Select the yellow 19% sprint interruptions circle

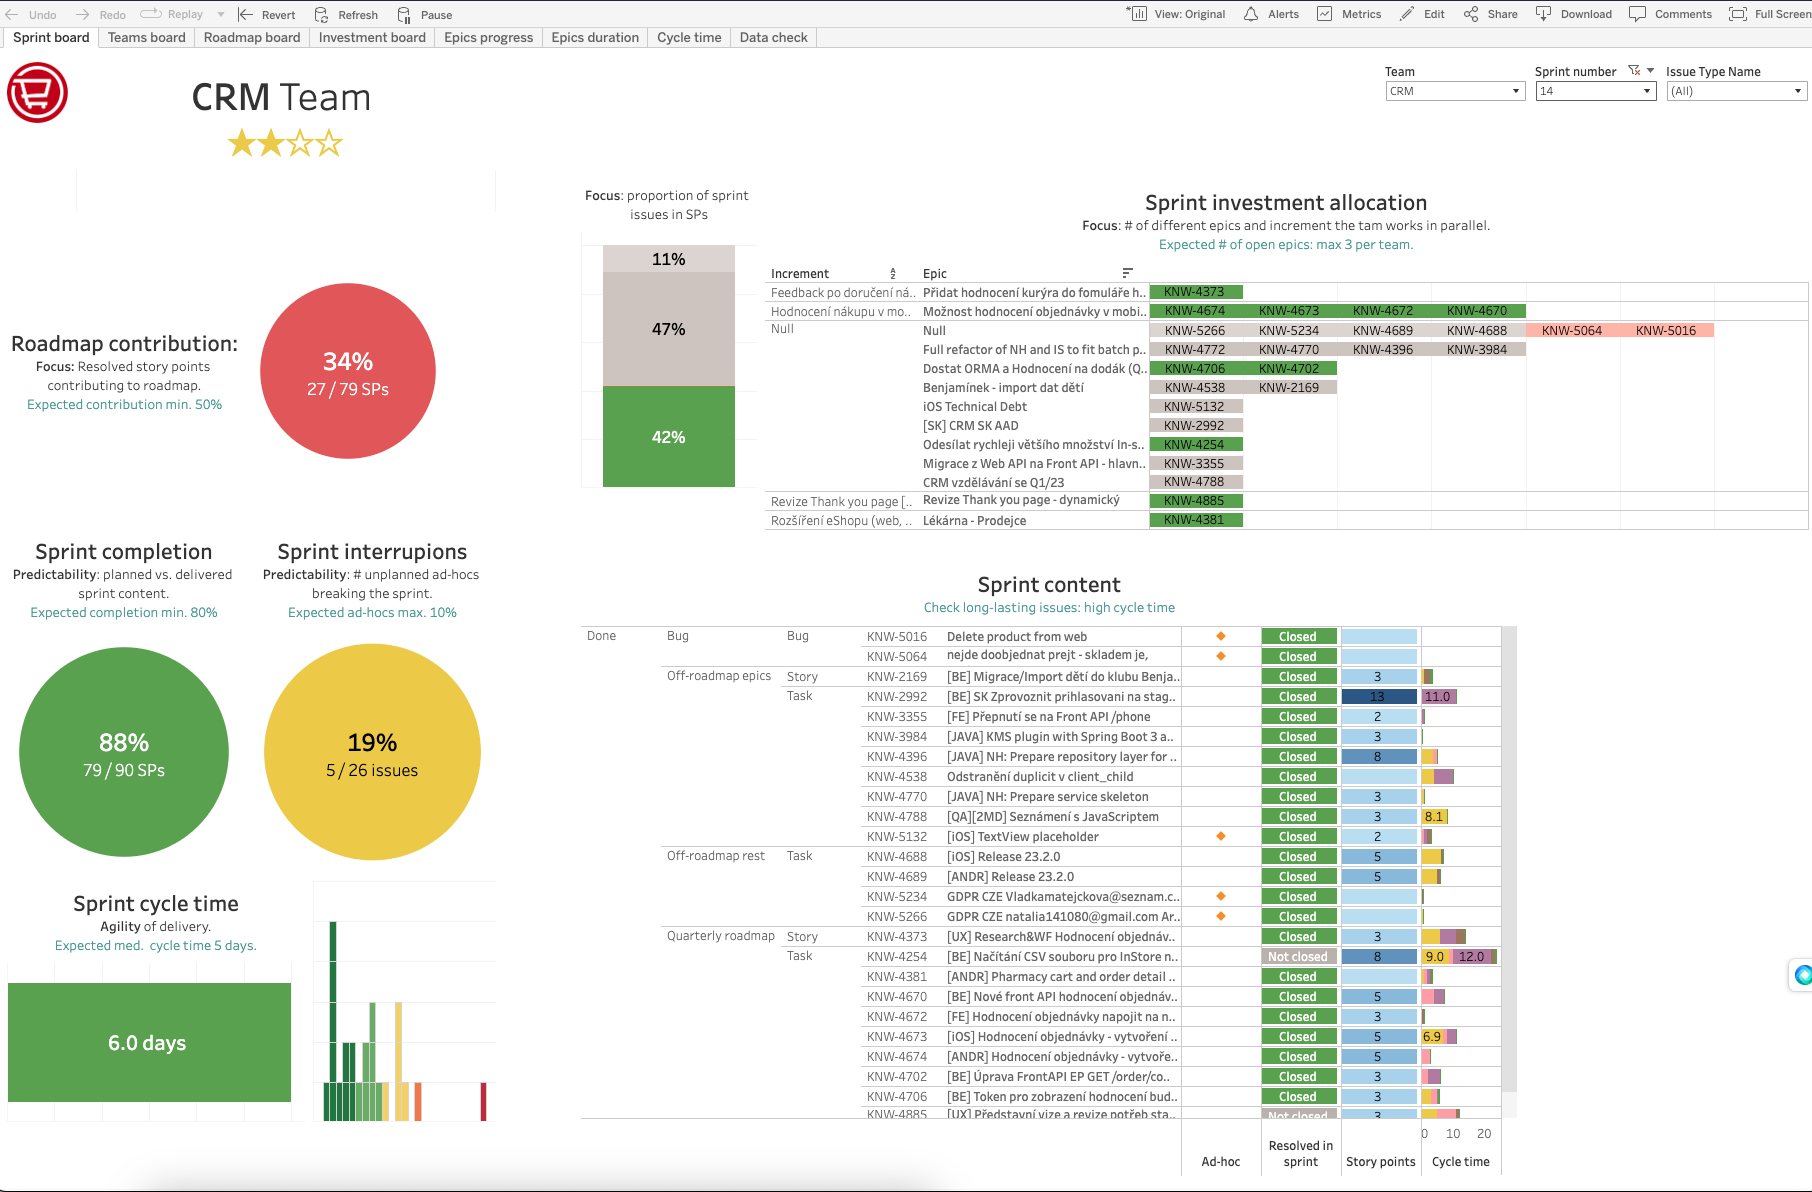click(x=372, y=752)
